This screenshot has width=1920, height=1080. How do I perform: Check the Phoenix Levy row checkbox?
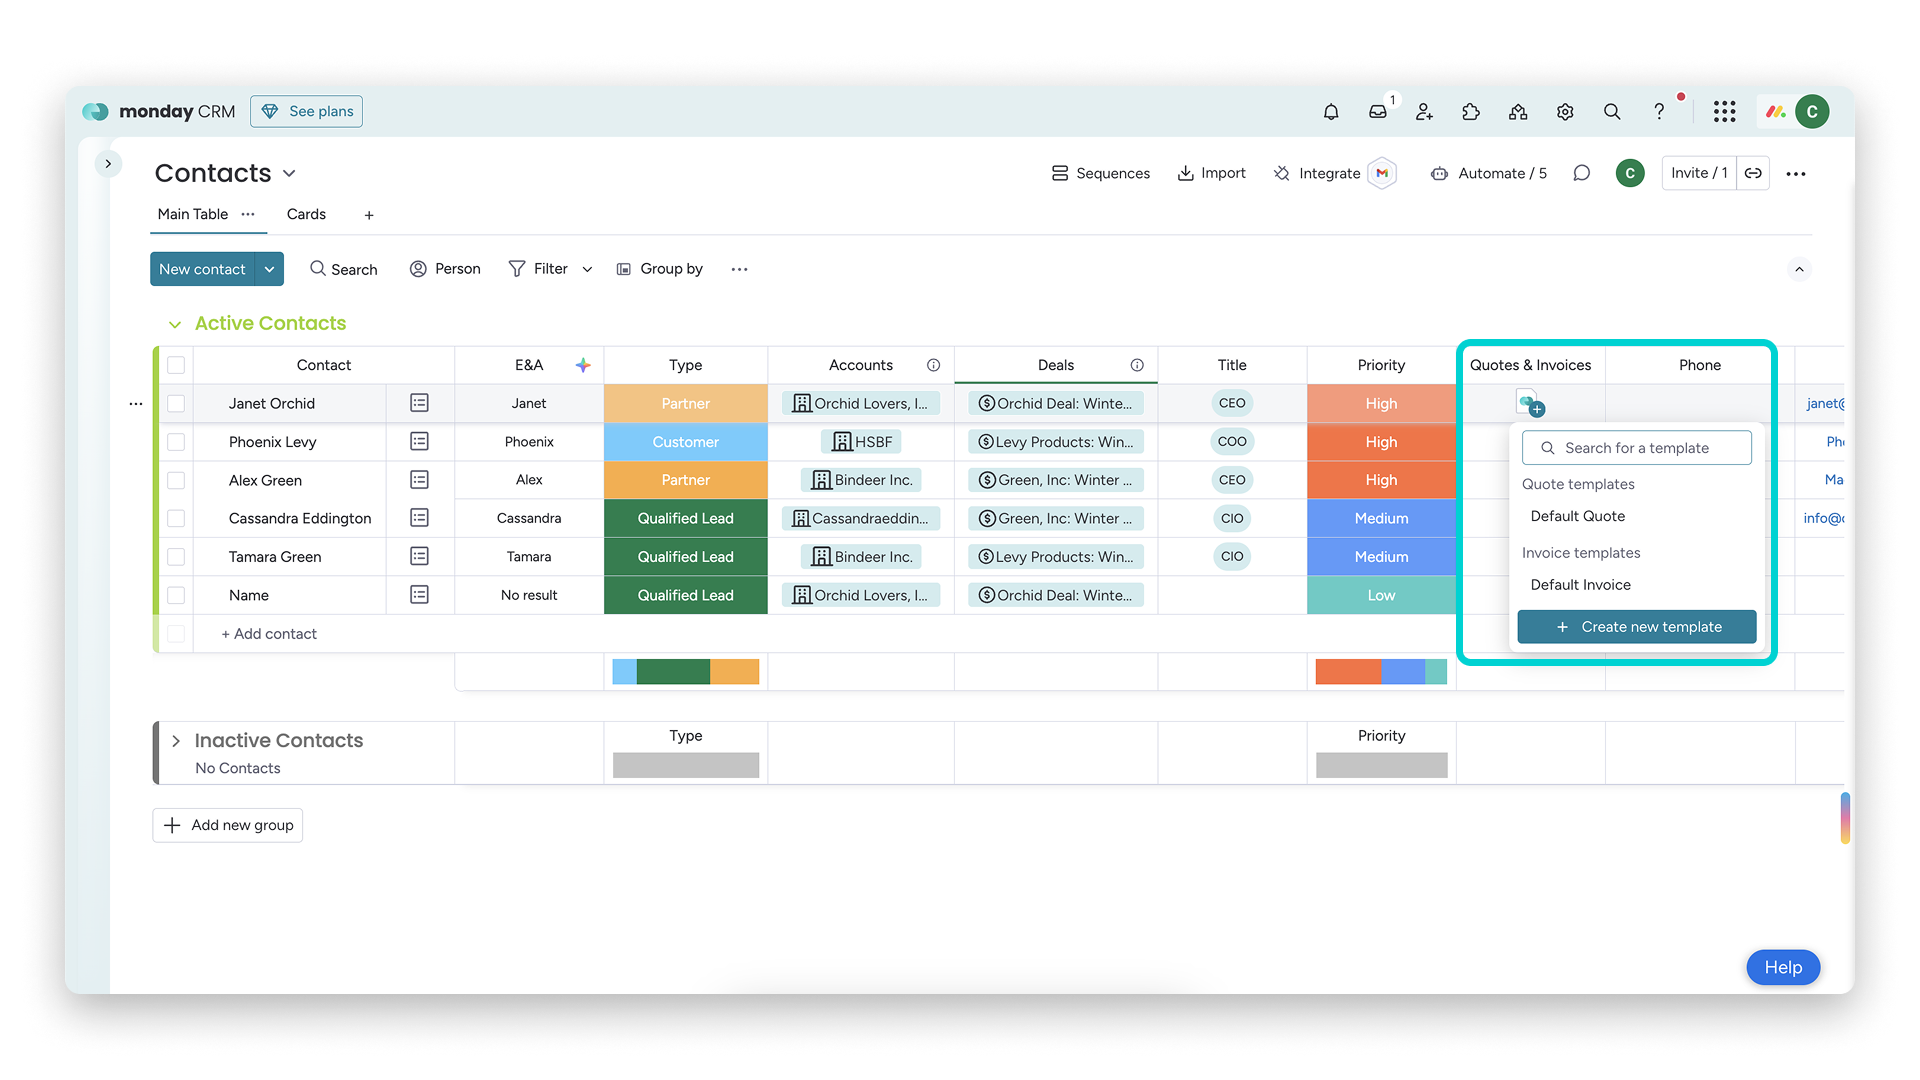coord(176,441)
